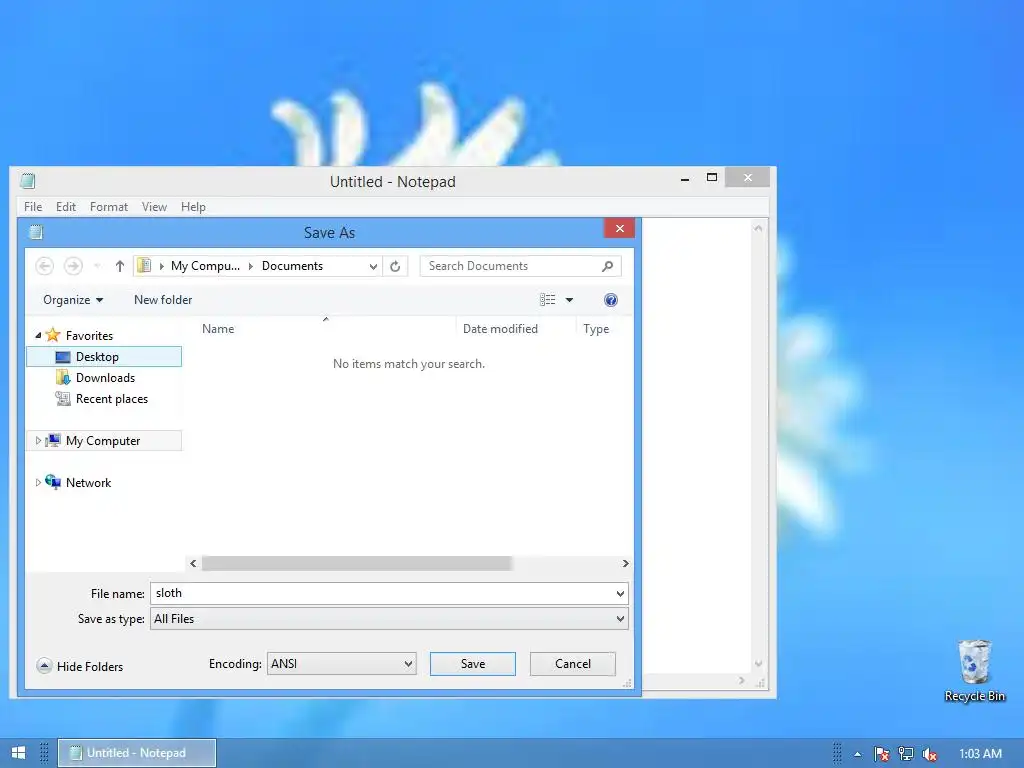Viewport: 1024px width, 768px height.
Task: Click Notepad vertical scrollbar up arrow
Action: 758,228
